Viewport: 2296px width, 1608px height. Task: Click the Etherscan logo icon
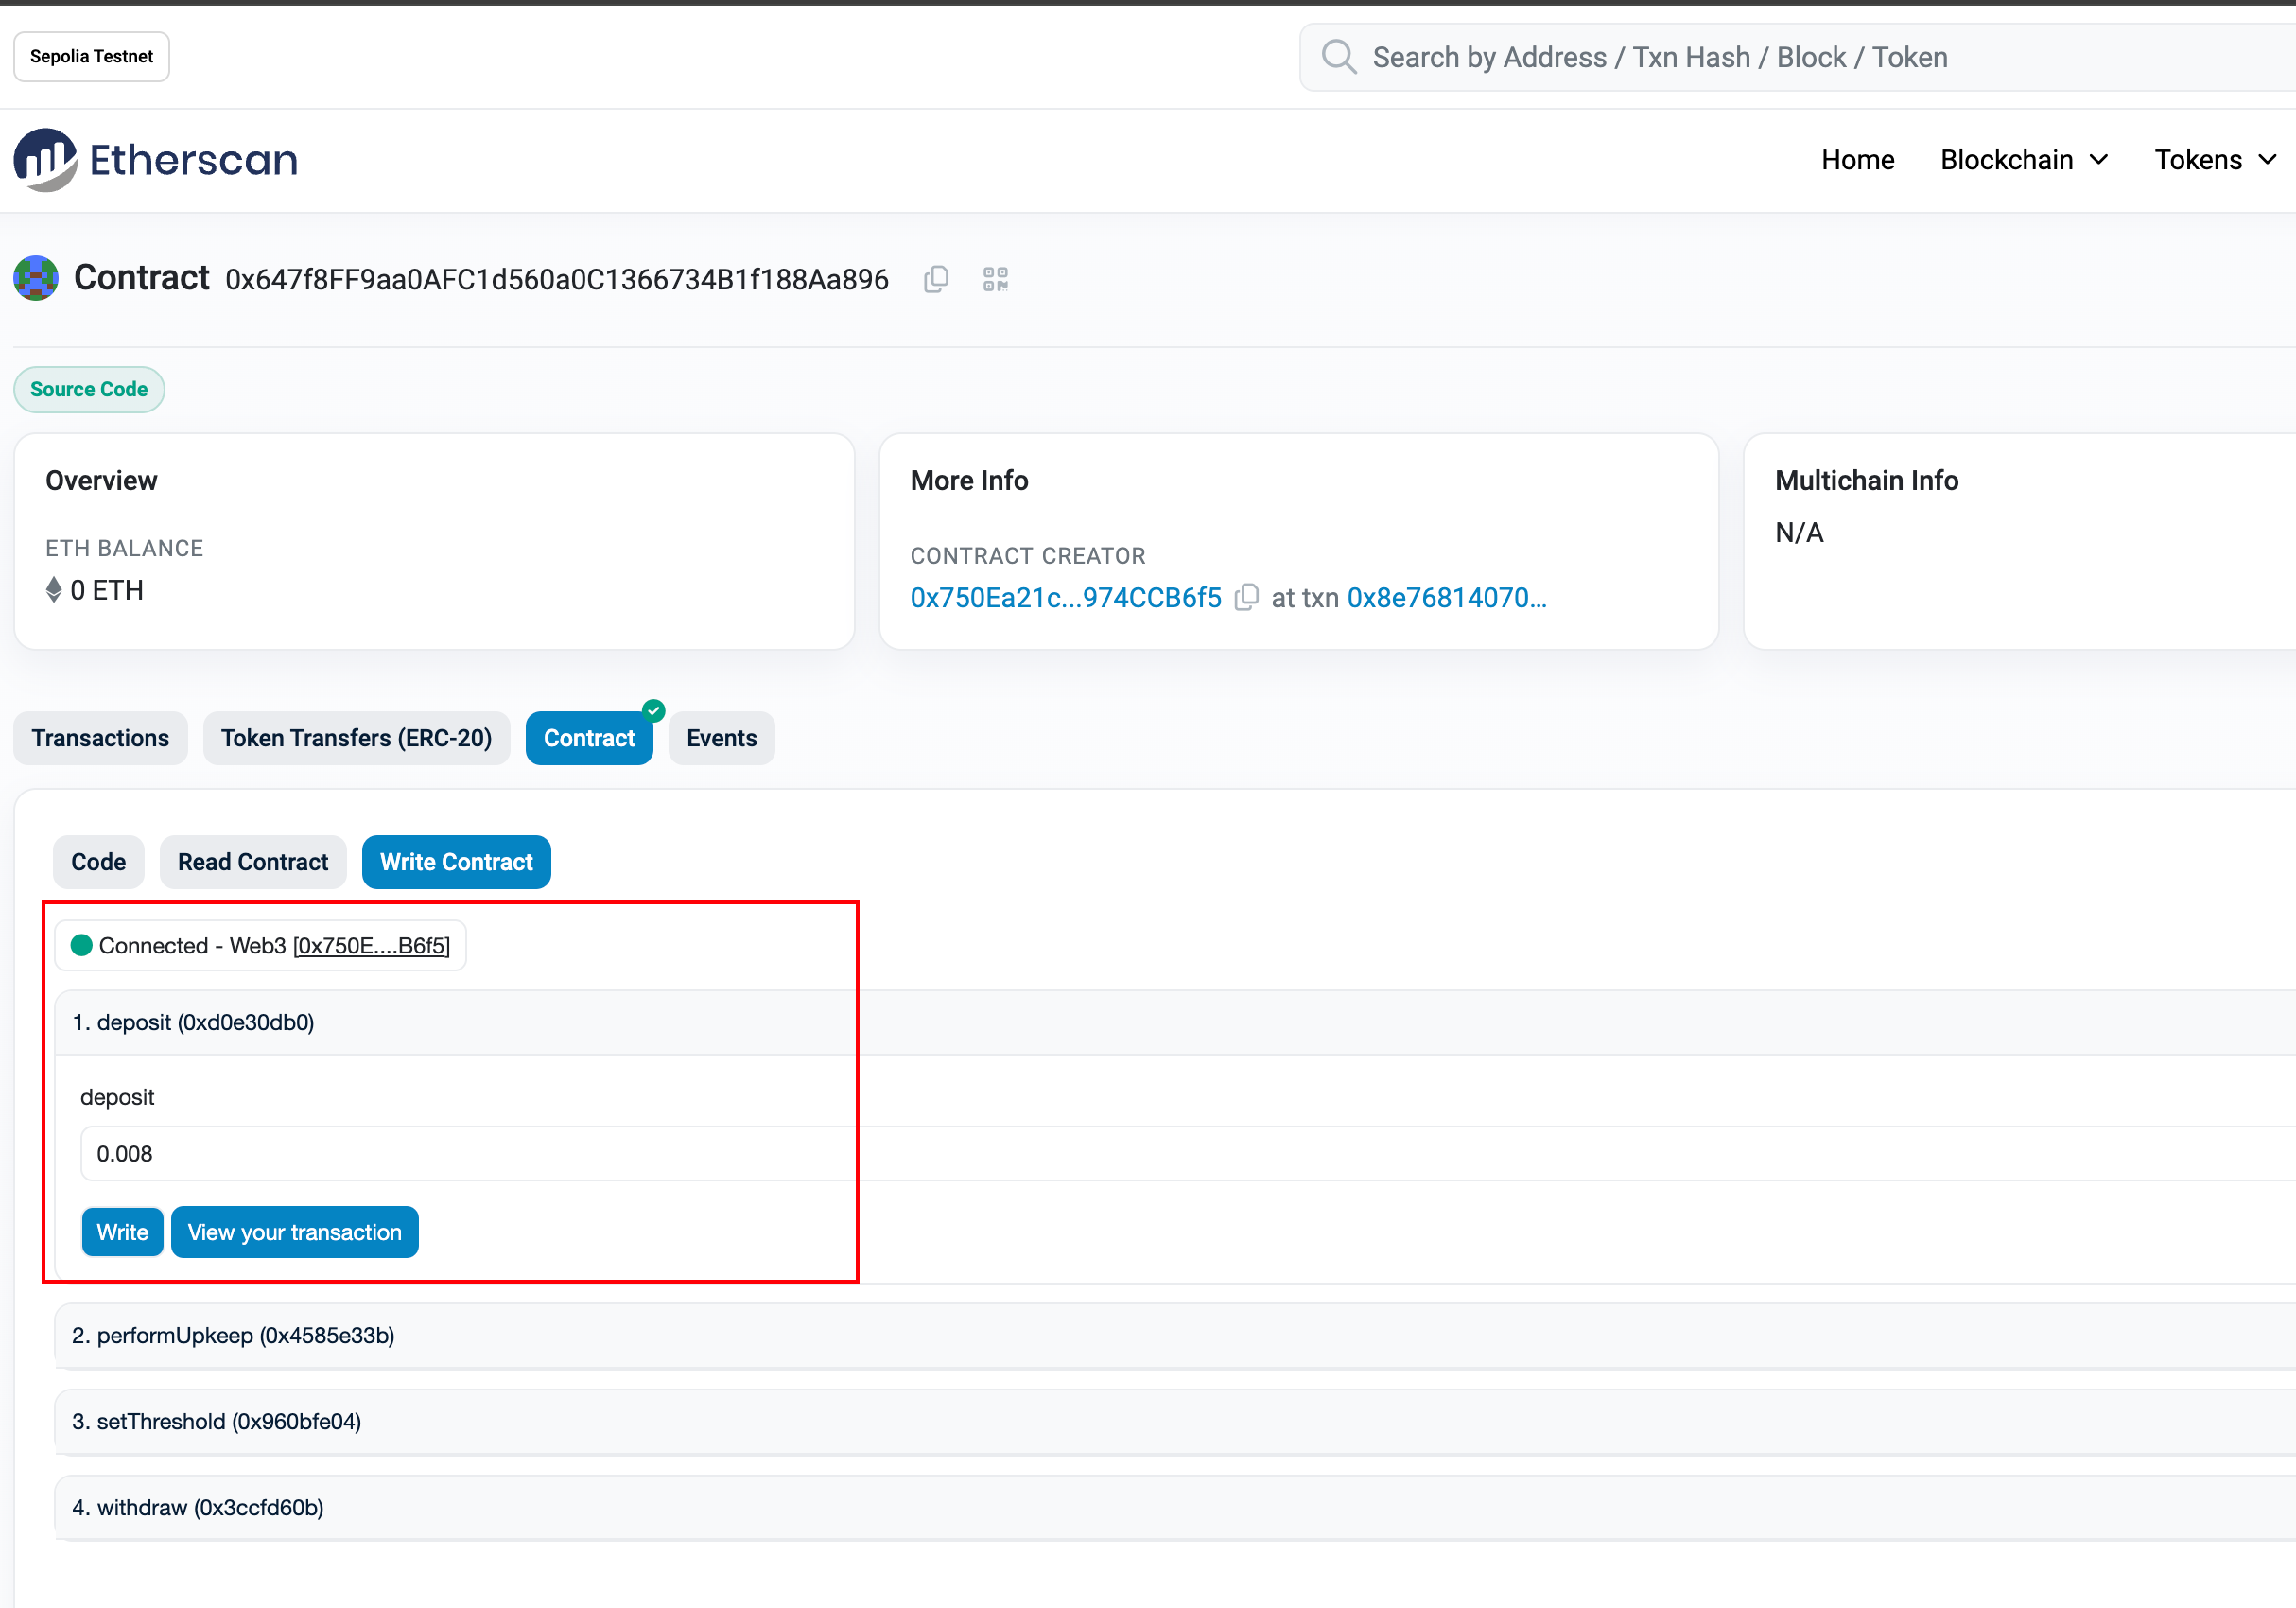click(x=45, y=160)
